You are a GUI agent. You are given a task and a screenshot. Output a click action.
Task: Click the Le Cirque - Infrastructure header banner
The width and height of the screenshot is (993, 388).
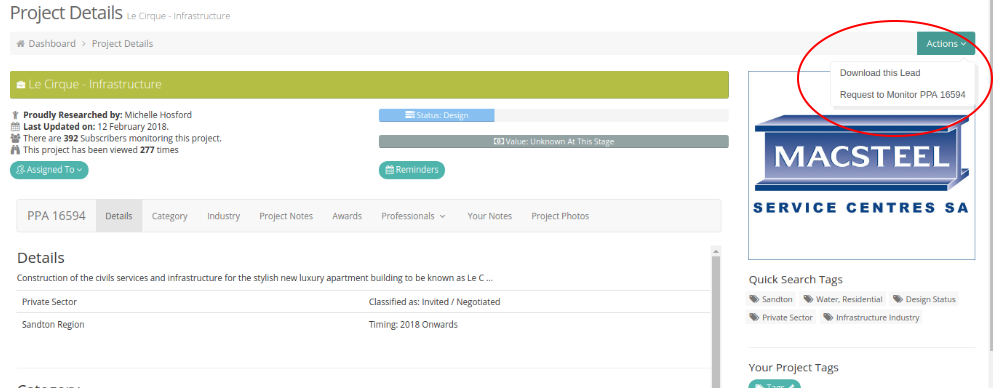(369, 85)
